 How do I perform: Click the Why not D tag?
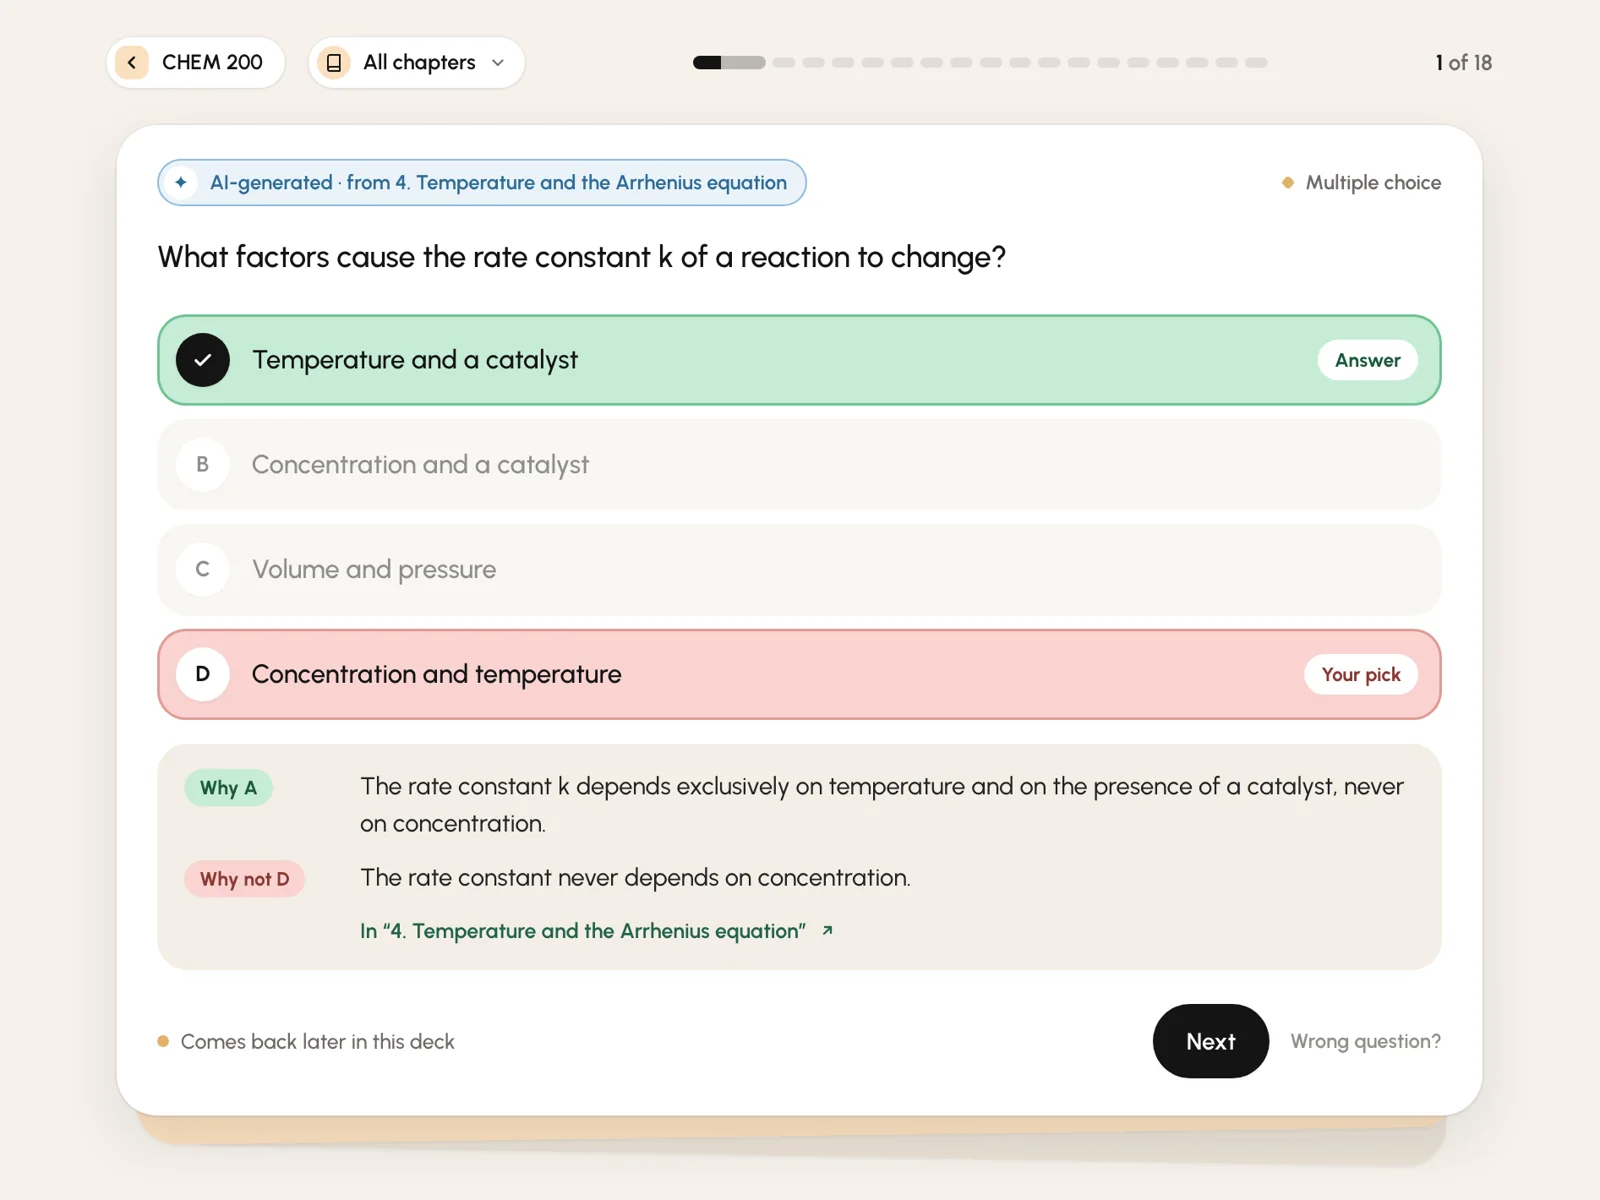point(244,879)
